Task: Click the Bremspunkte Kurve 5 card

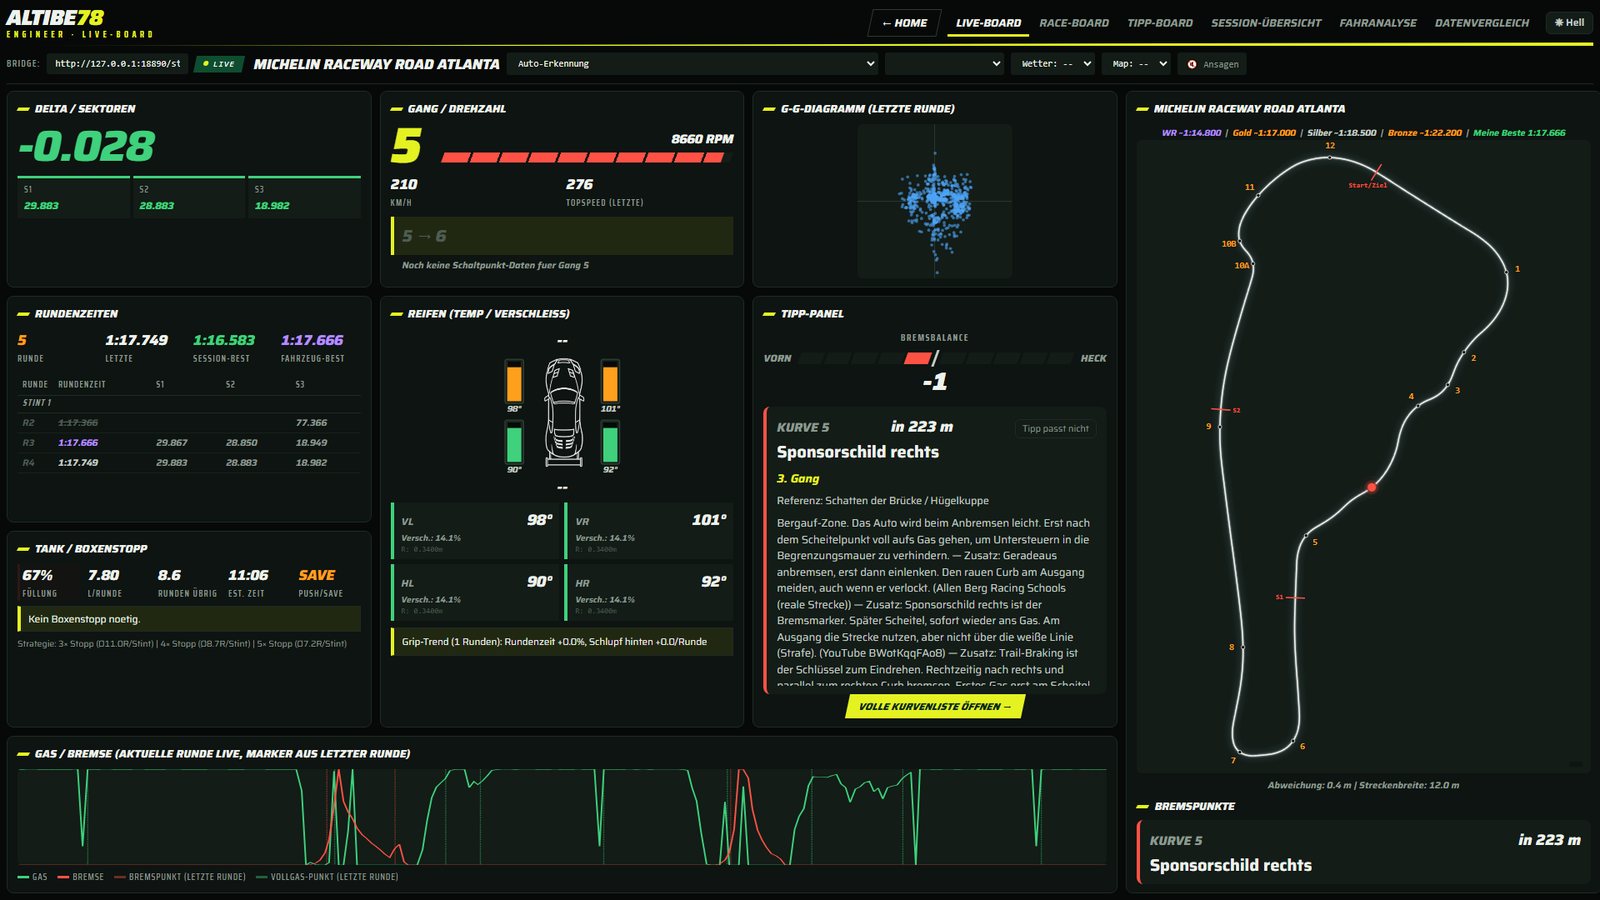Action: (1364, 852)
